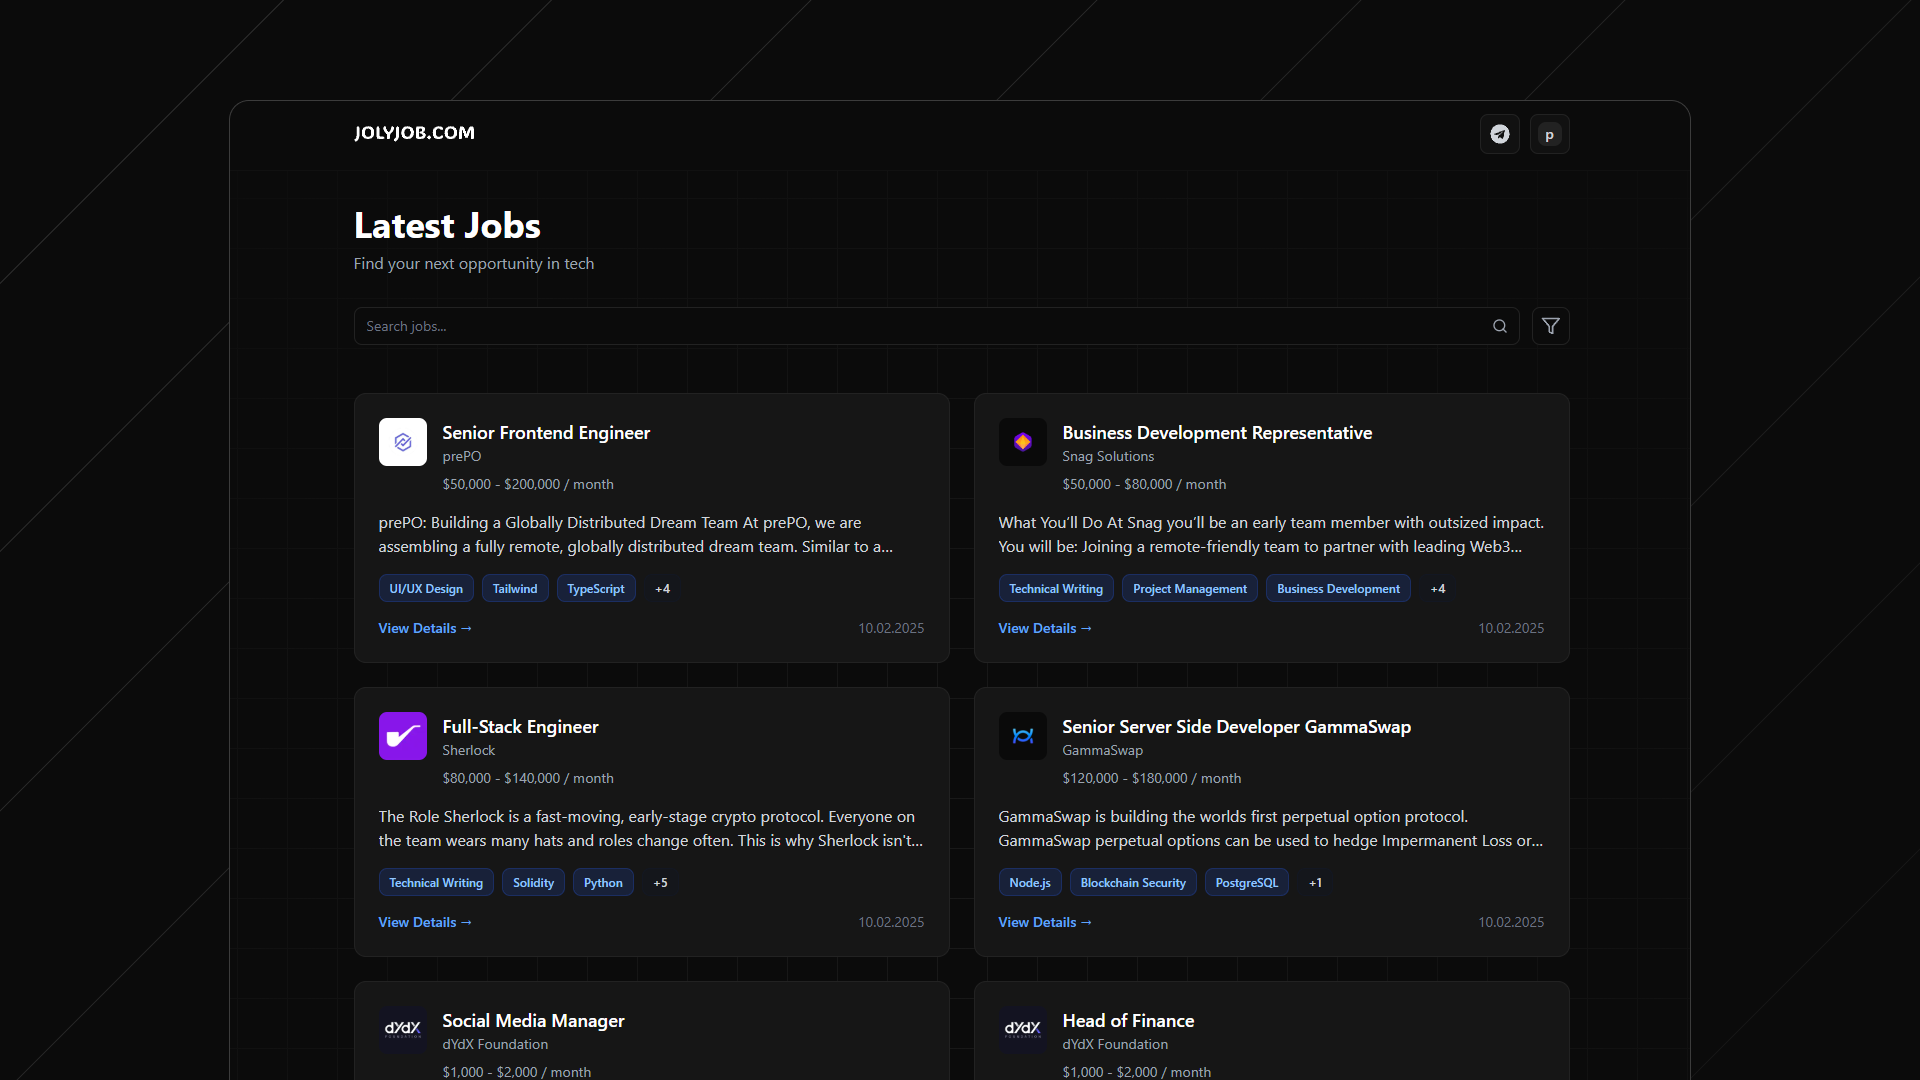Expand +4 tags on Snag Solutions card
Viewport: 1920px width, 1080px height.
click(x=1438, y=589)
